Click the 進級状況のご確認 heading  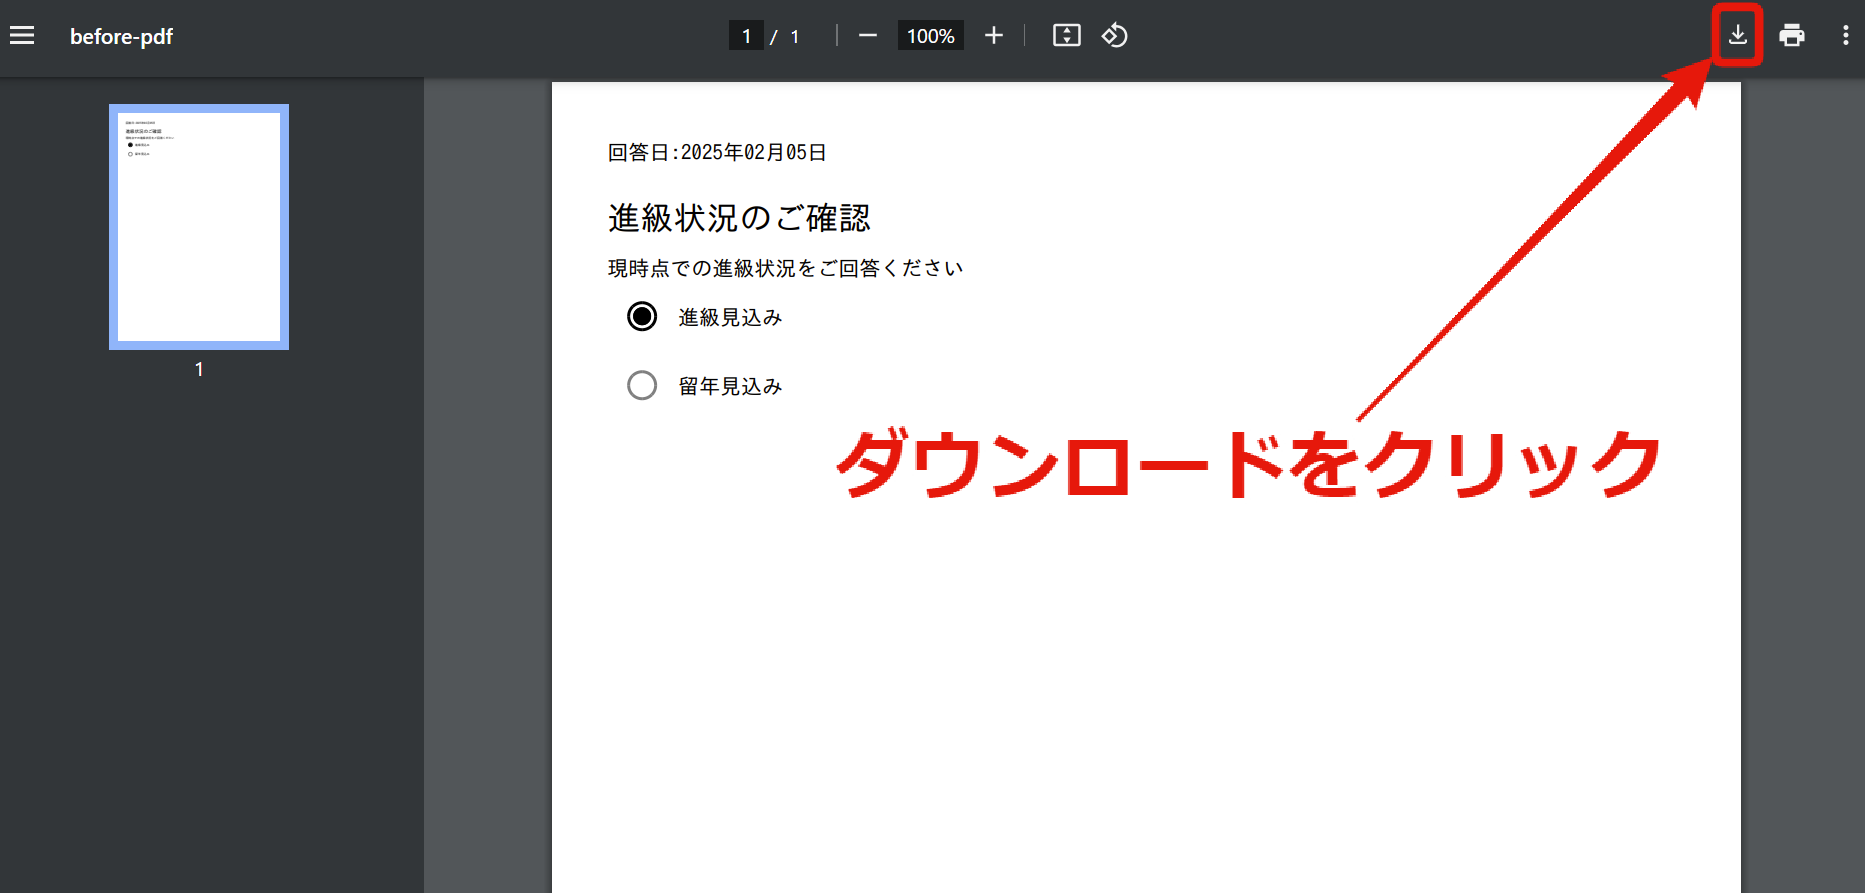point(739,218)
